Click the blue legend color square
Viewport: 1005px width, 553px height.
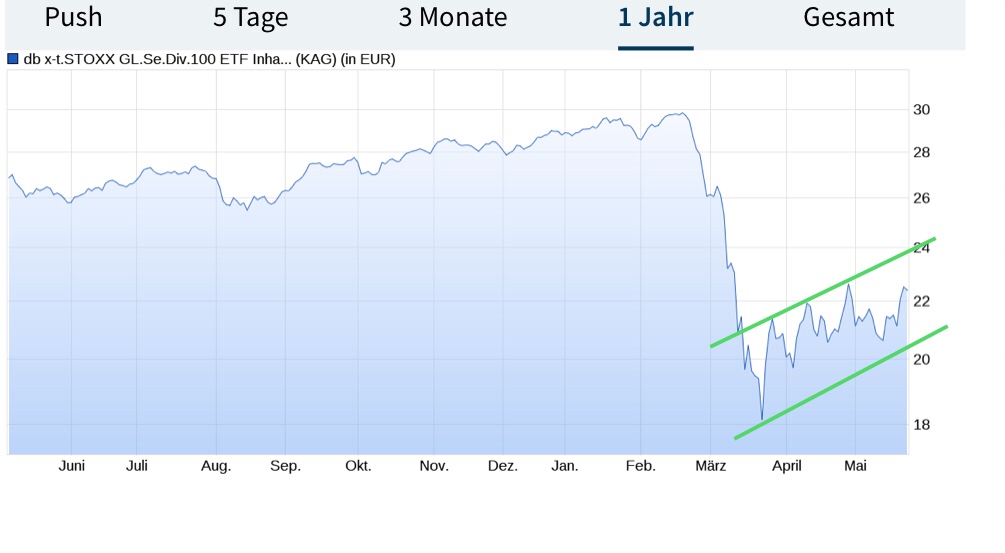(x=12, y=59)
